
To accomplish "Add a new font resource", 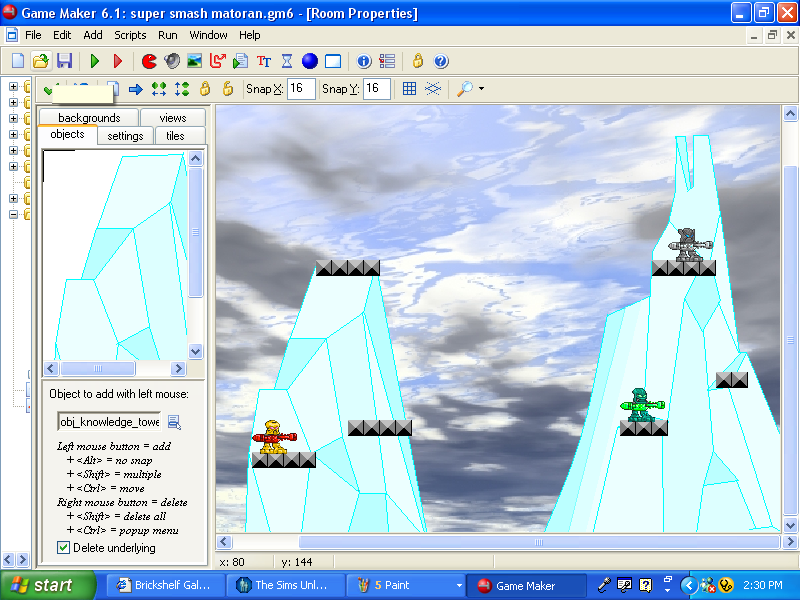I will point(262,60).
